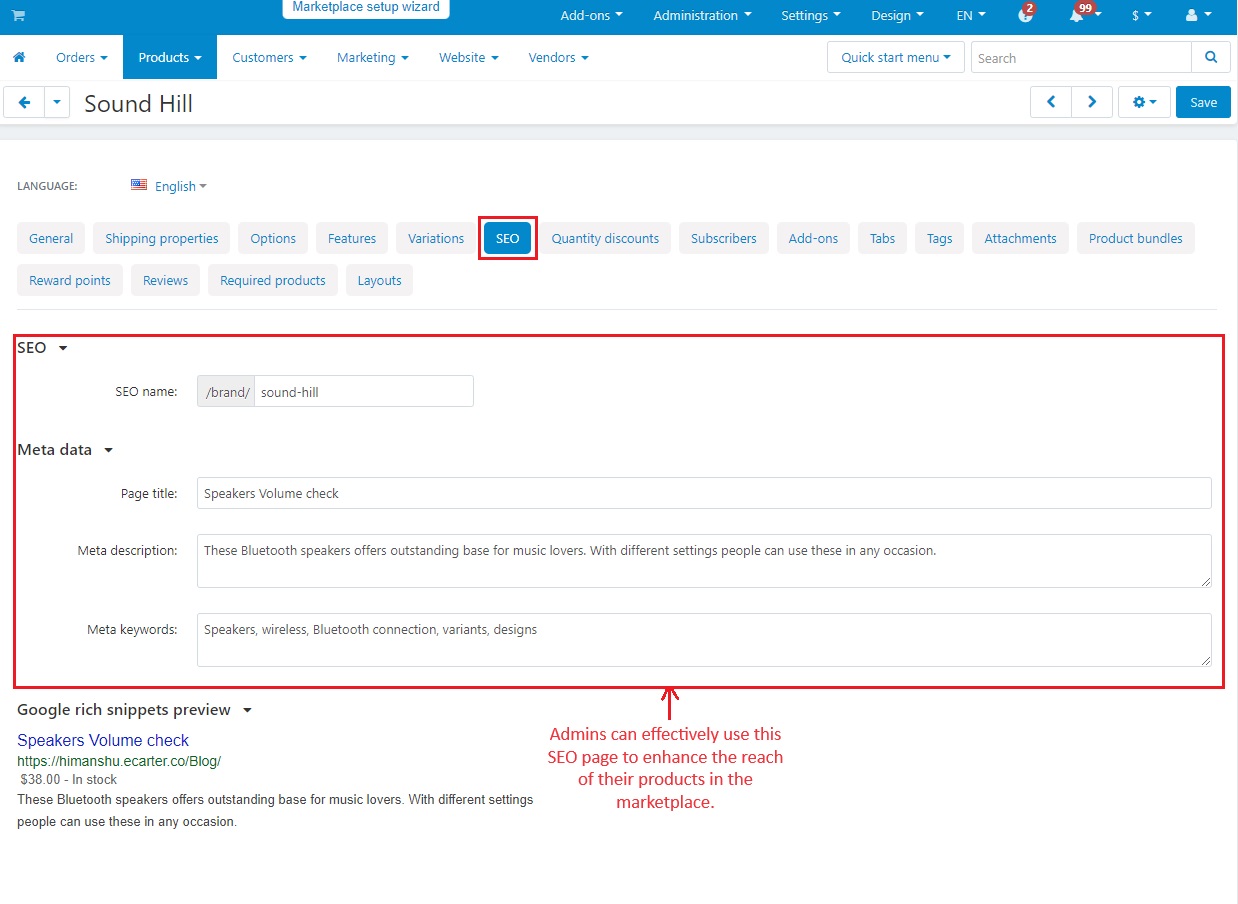Go back with the left arrow button
Image resolution: width=1238 pixels, height=904 pixels.
coord(24,102)
